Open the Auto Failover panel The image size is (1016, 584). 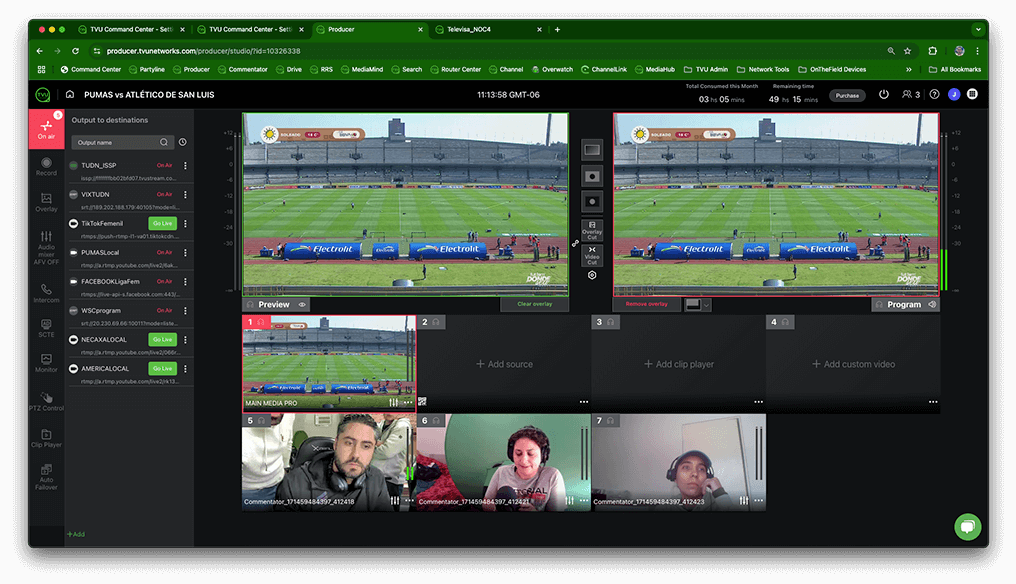(46, 477)
